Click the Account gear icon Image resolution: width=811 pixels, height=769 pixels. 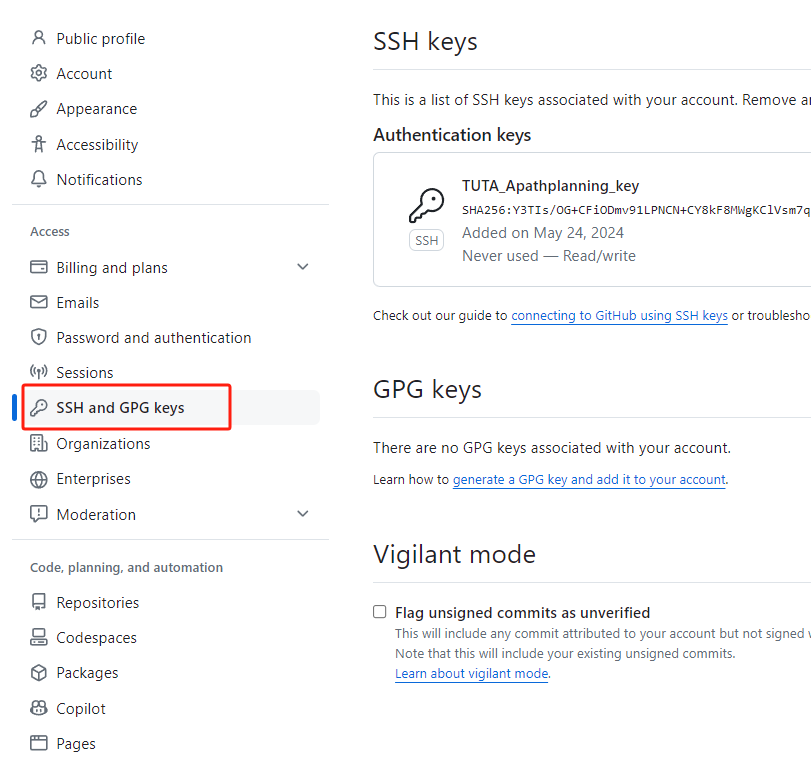click(x=39, y=73)
